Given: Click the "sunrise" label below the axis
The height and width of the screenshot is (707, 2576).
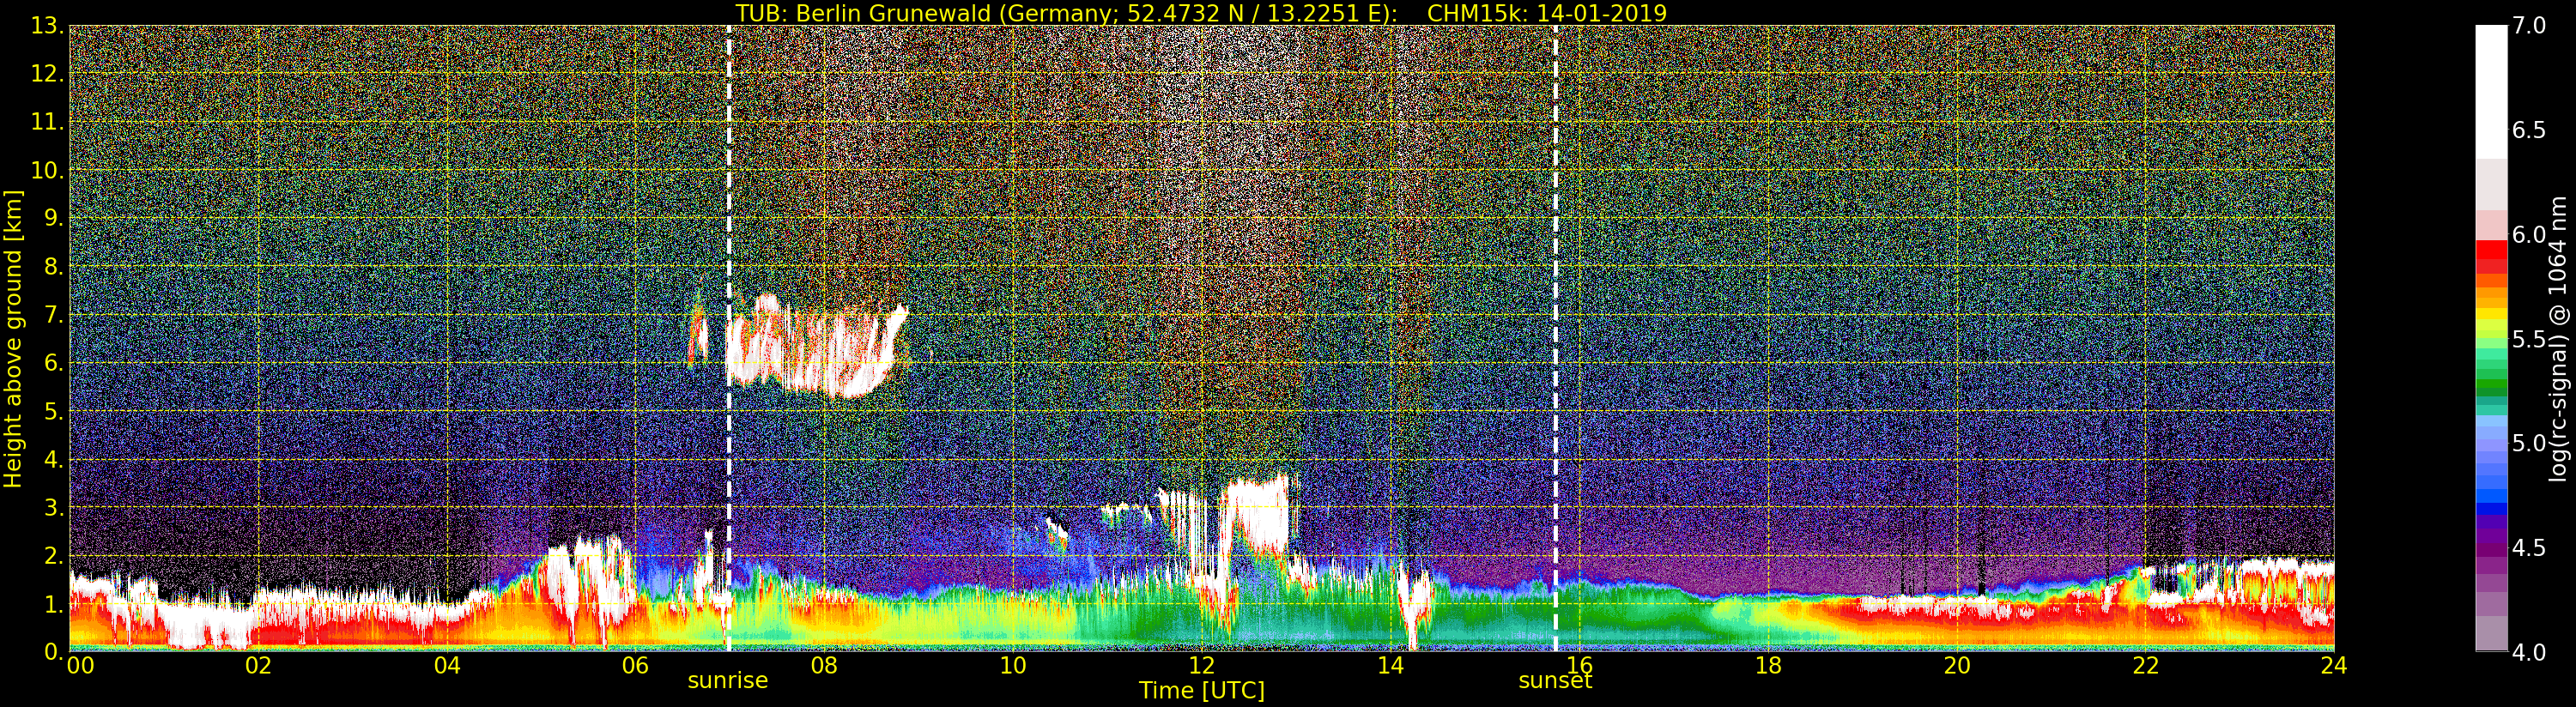Looking at the screenshot, I should click(x=727, y=681).
